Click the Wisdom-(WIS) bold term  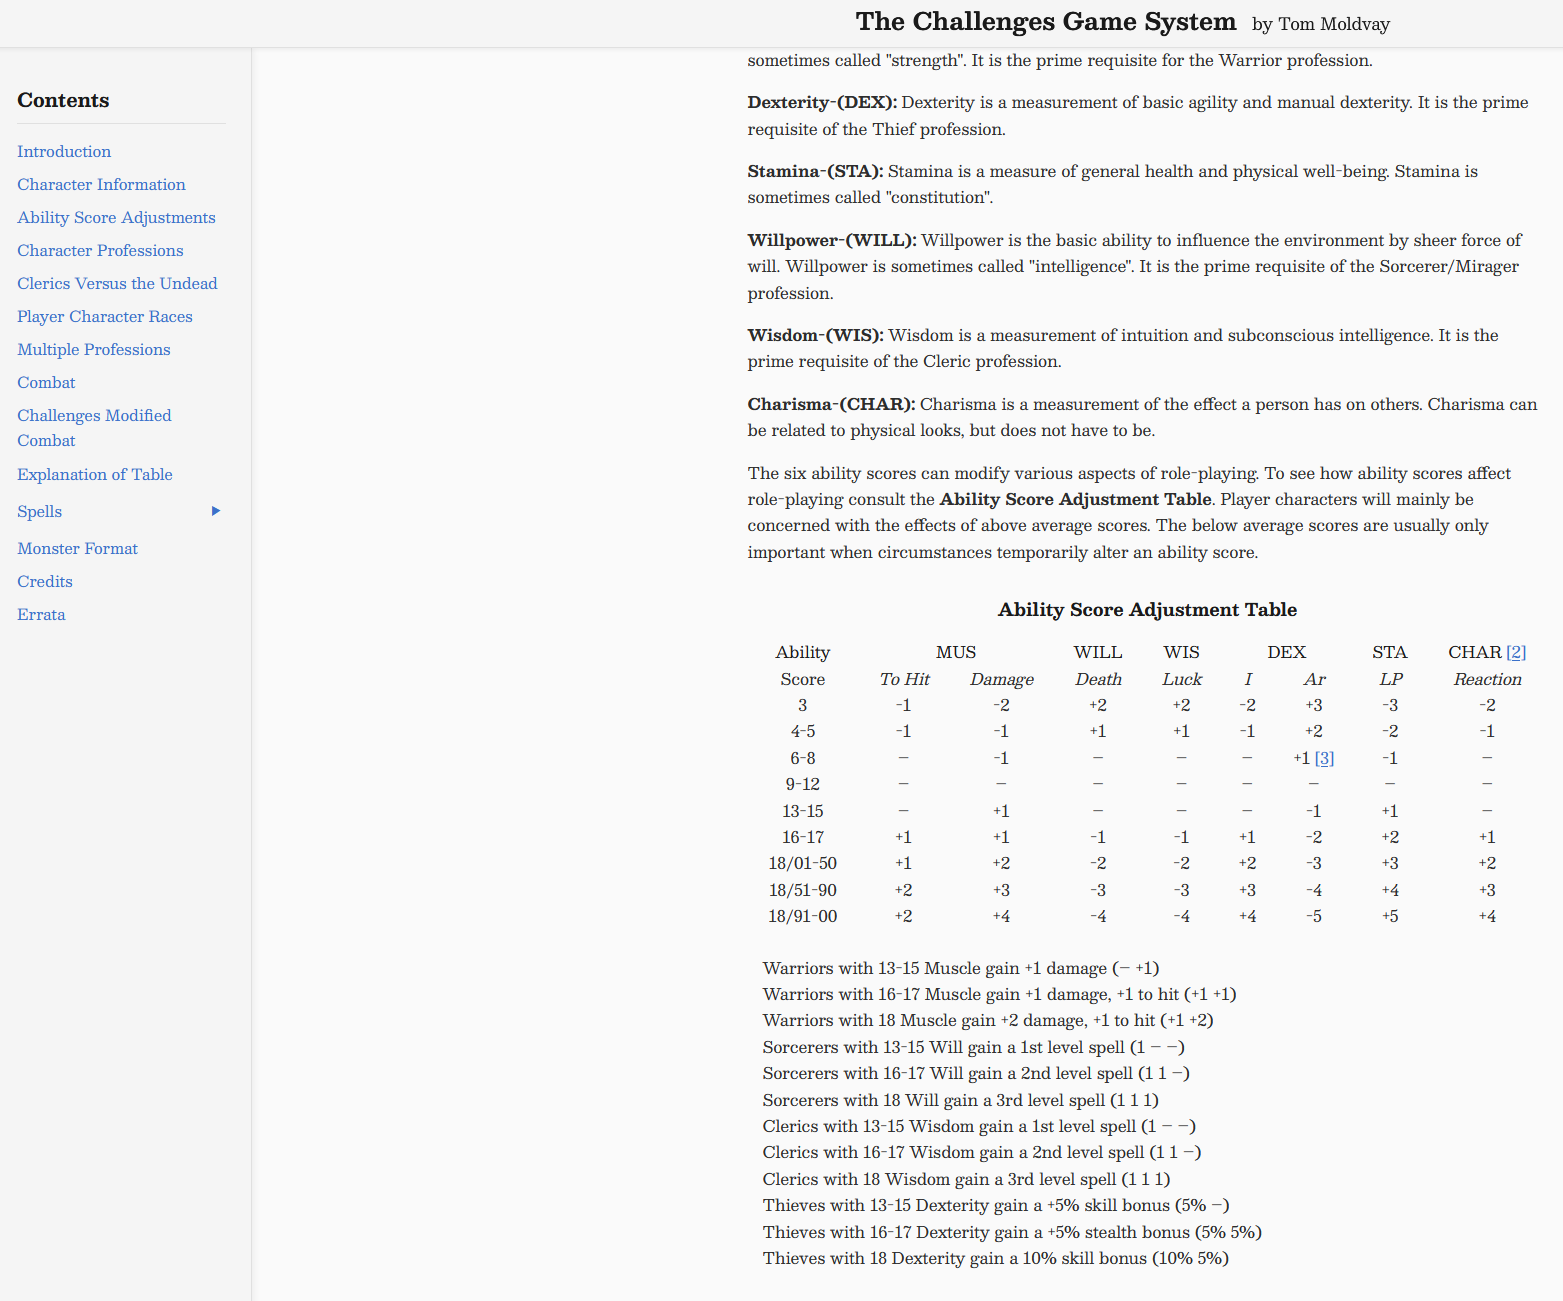coord(815,335)
